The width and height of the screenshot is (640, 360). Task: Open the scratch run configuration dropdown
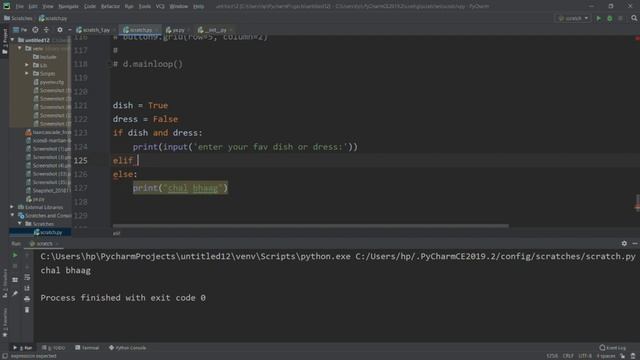(x=573, y=18)
